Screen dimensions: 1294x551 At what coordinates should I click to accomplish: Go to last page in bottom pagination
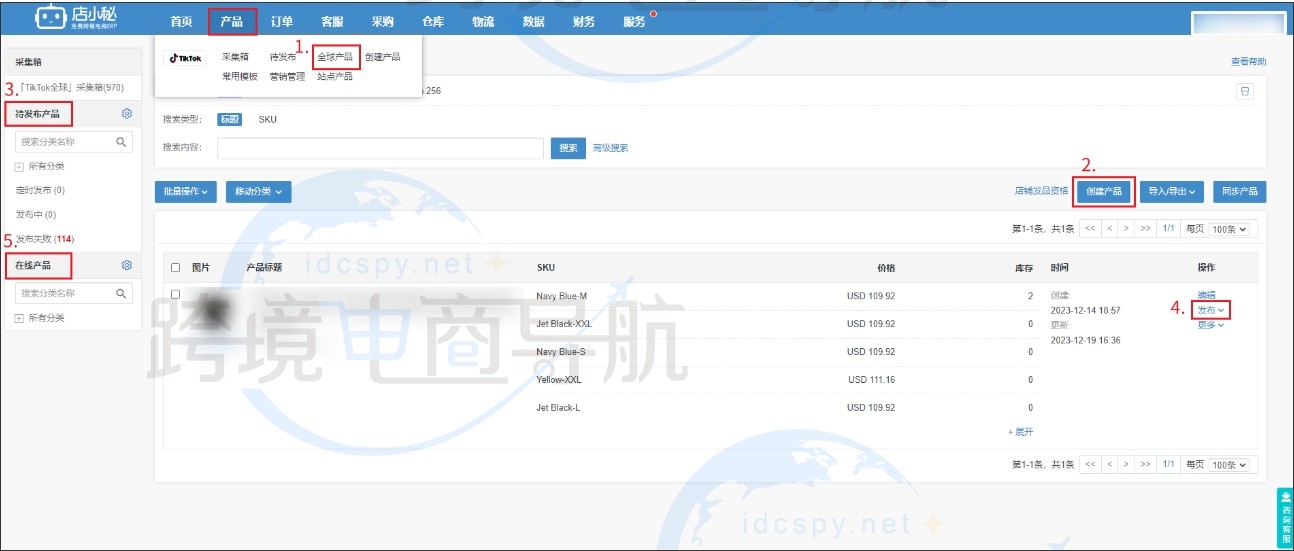(x=1145, y=464)
